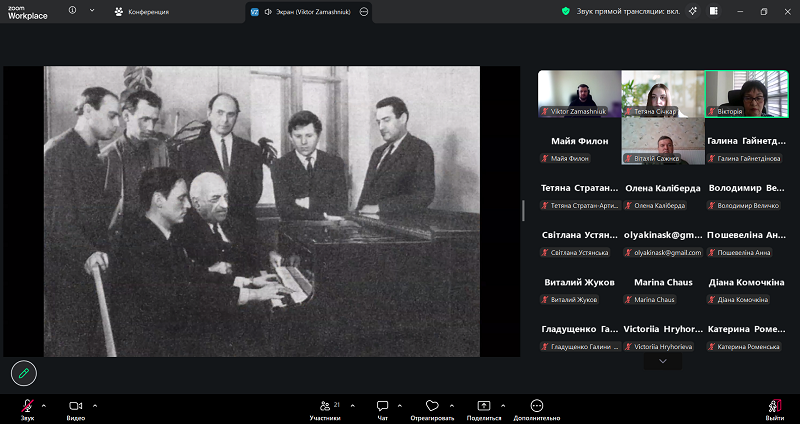Expand the participant gallery down chevron

coord(662,362)
